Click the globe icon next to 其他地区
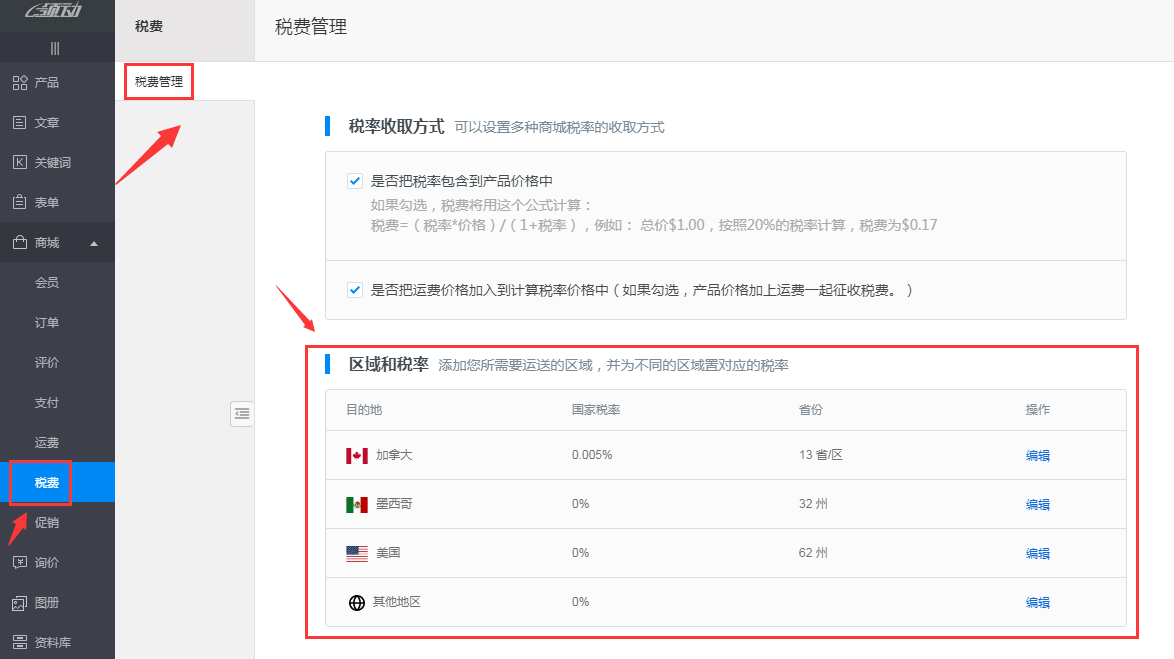Screen dimensions: 1174x659 coord(356,602)
